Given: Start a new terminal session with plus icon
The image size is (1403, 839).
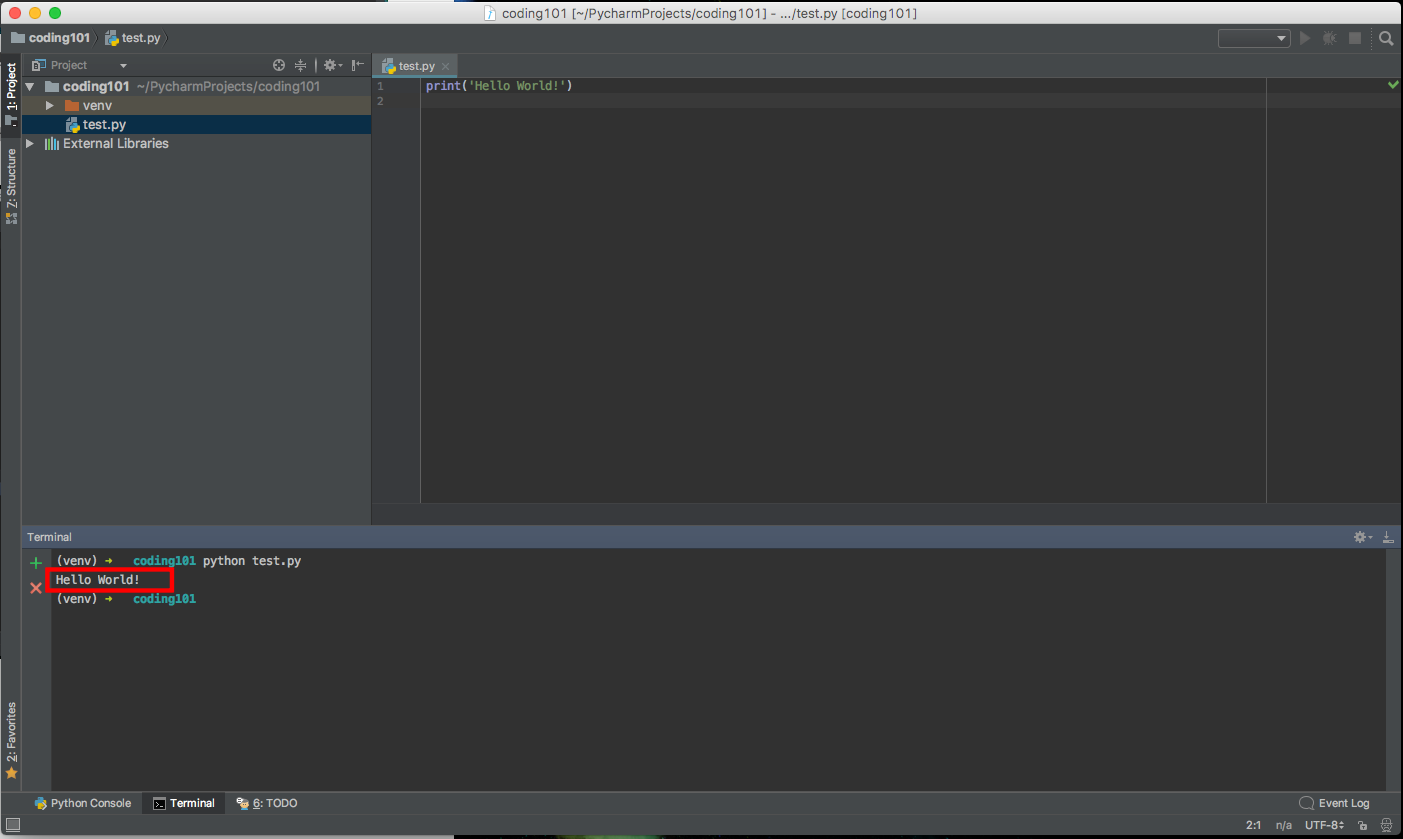Looking at the screenshot, I should (x=35, y=561).
